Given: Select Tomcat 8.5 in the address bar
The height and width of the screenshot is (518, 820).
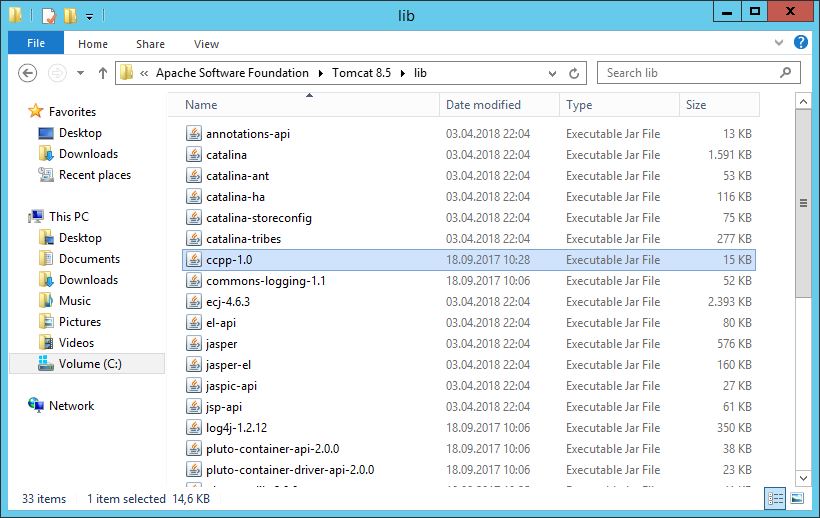Looking at the screenshot, I should pos(361,73).
